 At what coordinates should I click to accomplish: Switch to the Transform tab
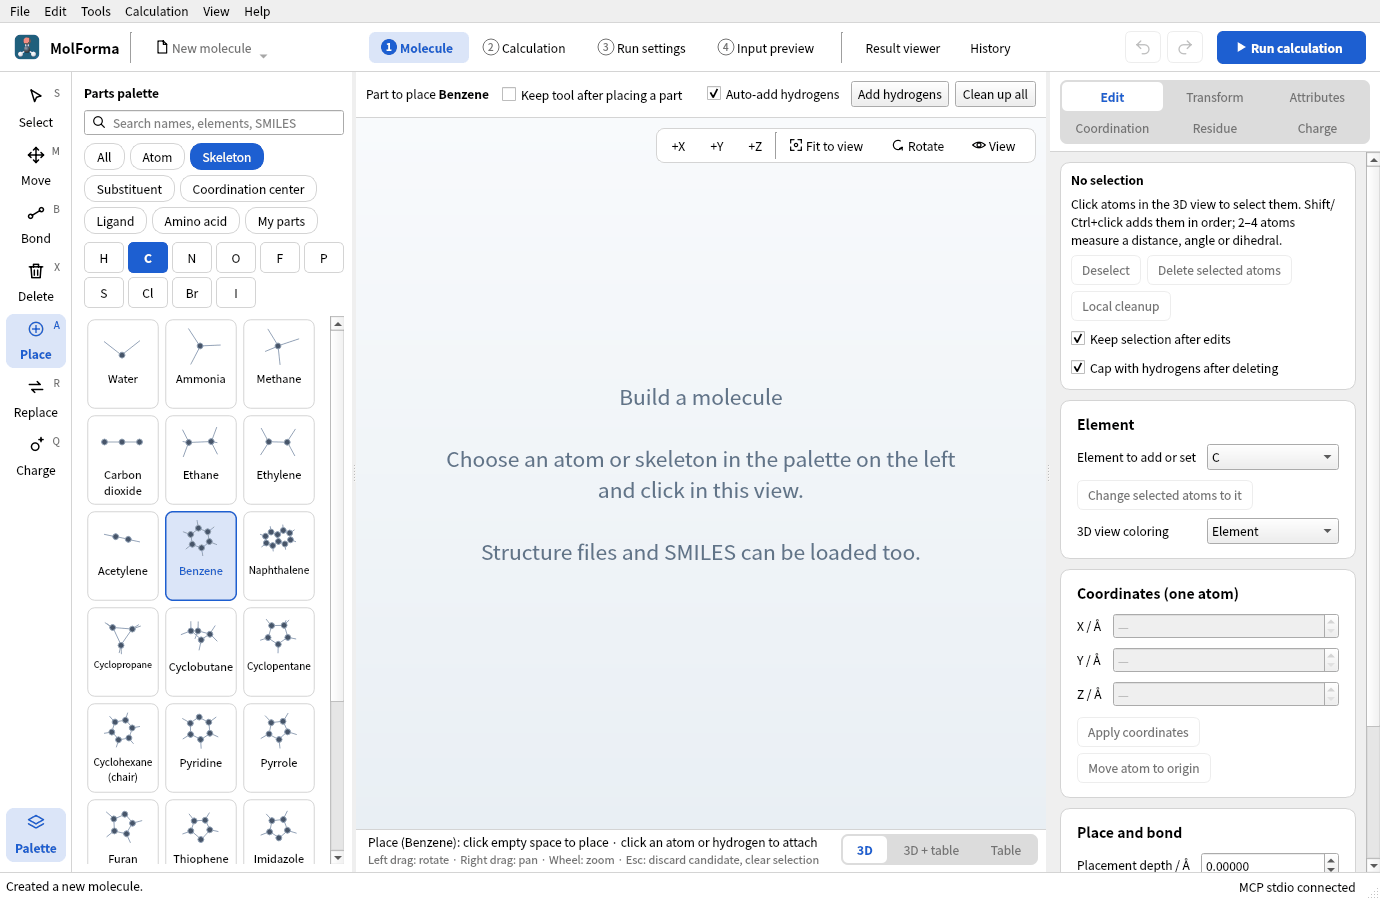click(x=1215, y=97)
